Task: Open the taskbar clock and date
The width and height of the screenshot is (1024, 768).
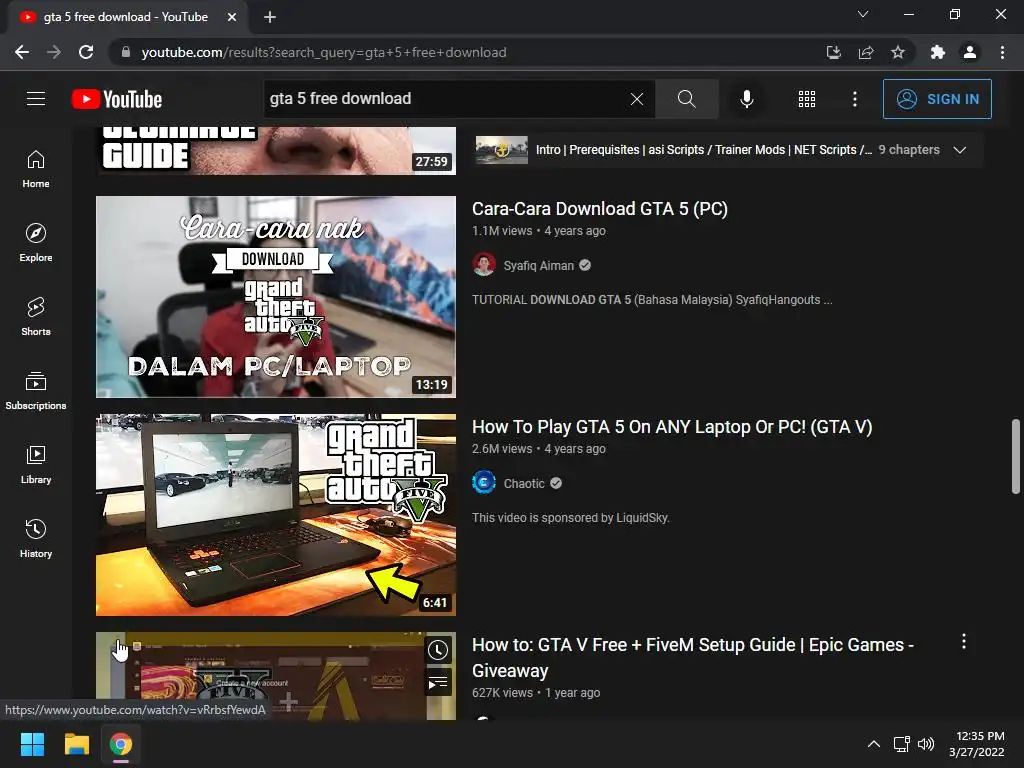Action: (x=977, y=744)
